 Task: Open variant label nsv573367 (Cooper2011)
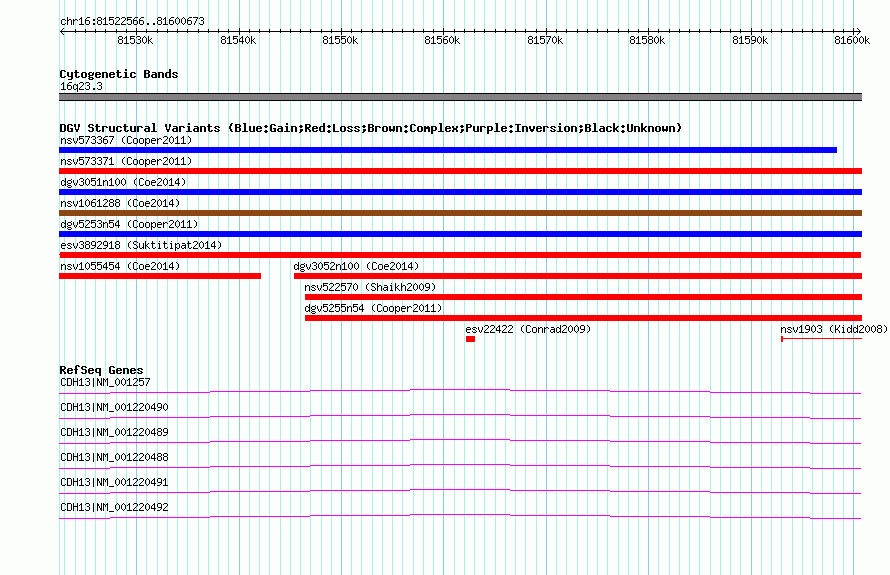[x=126, y=140]
